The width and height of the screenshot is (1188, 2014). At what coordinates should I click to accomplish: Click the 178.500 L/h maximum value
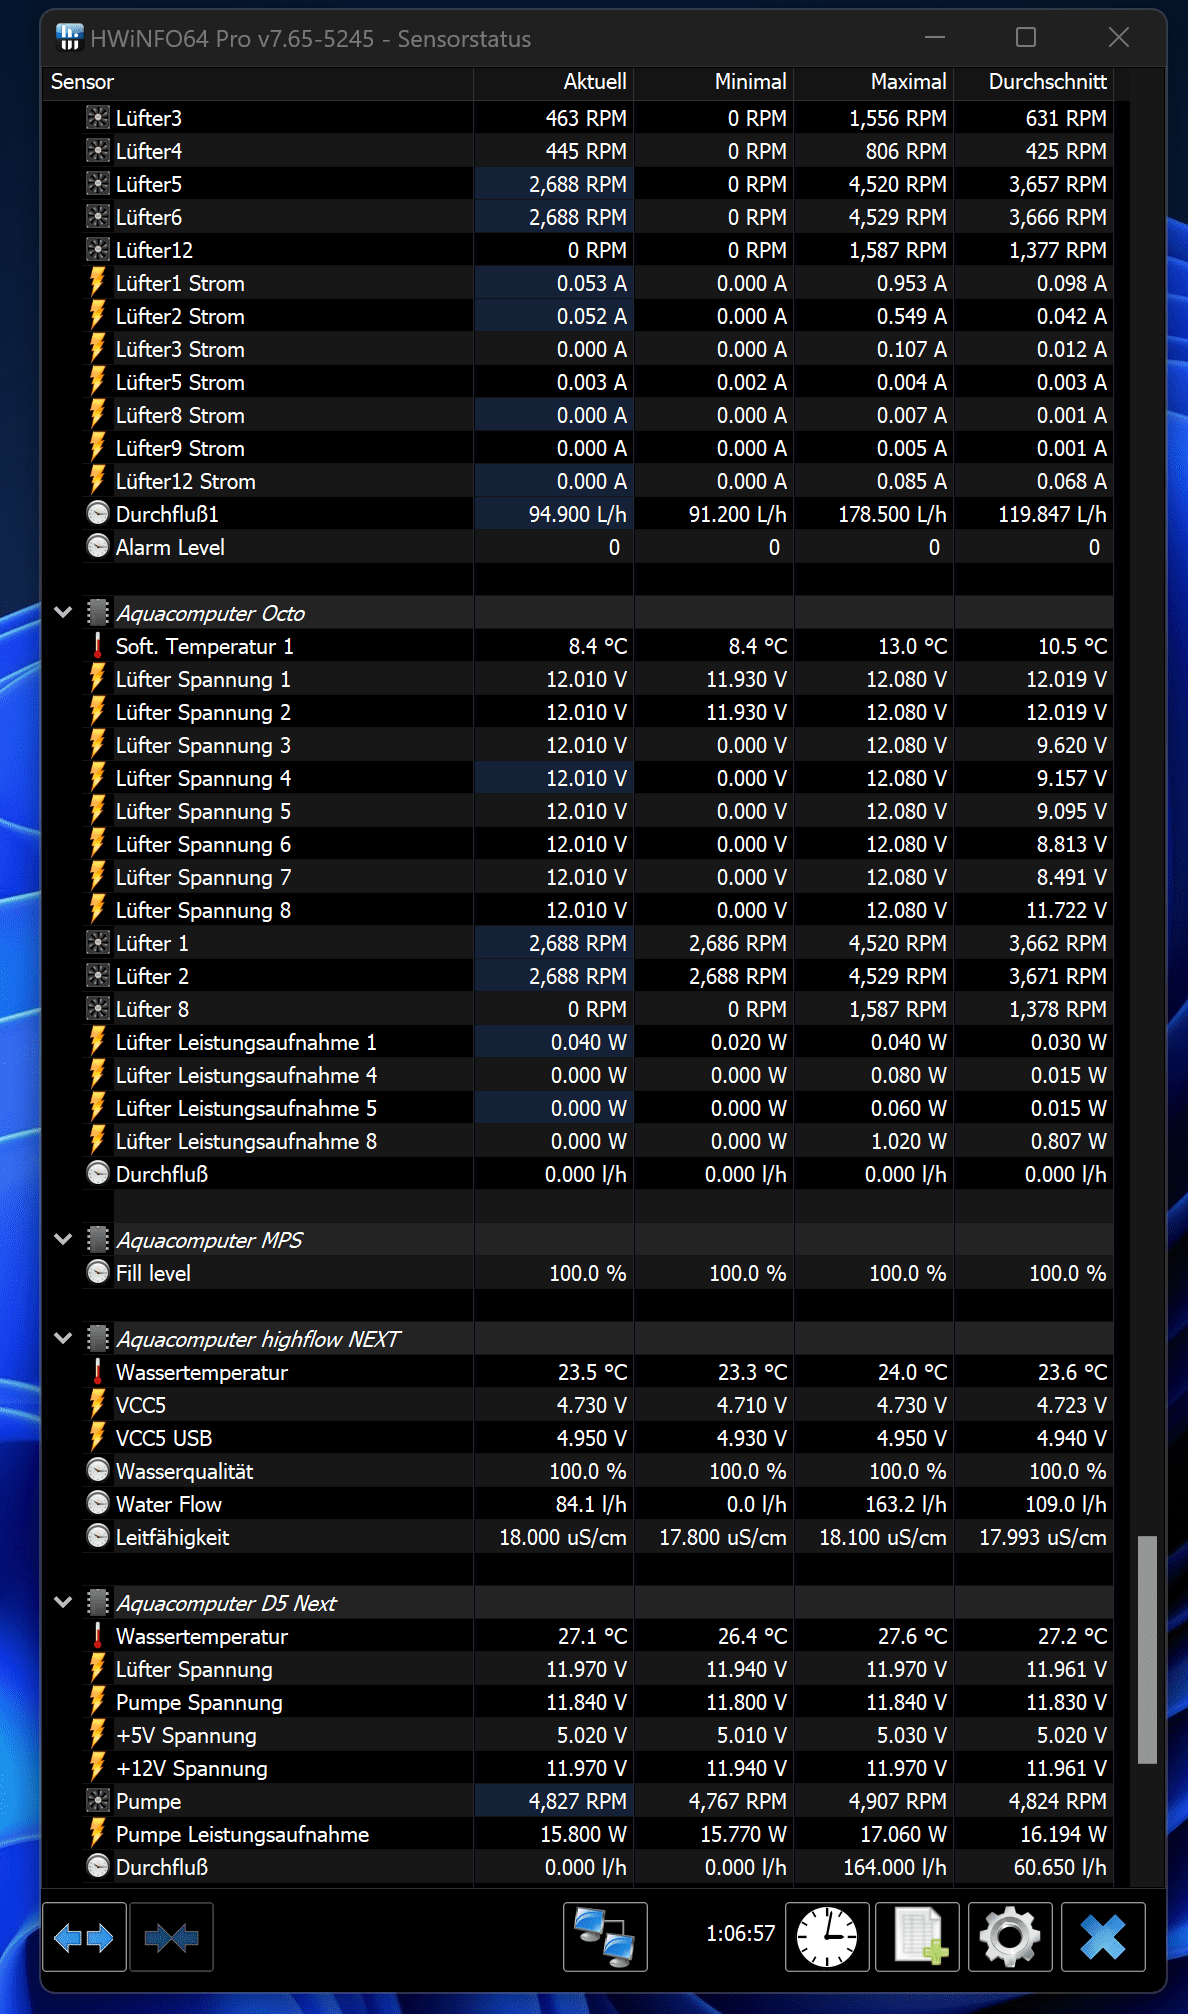[892, 514]
